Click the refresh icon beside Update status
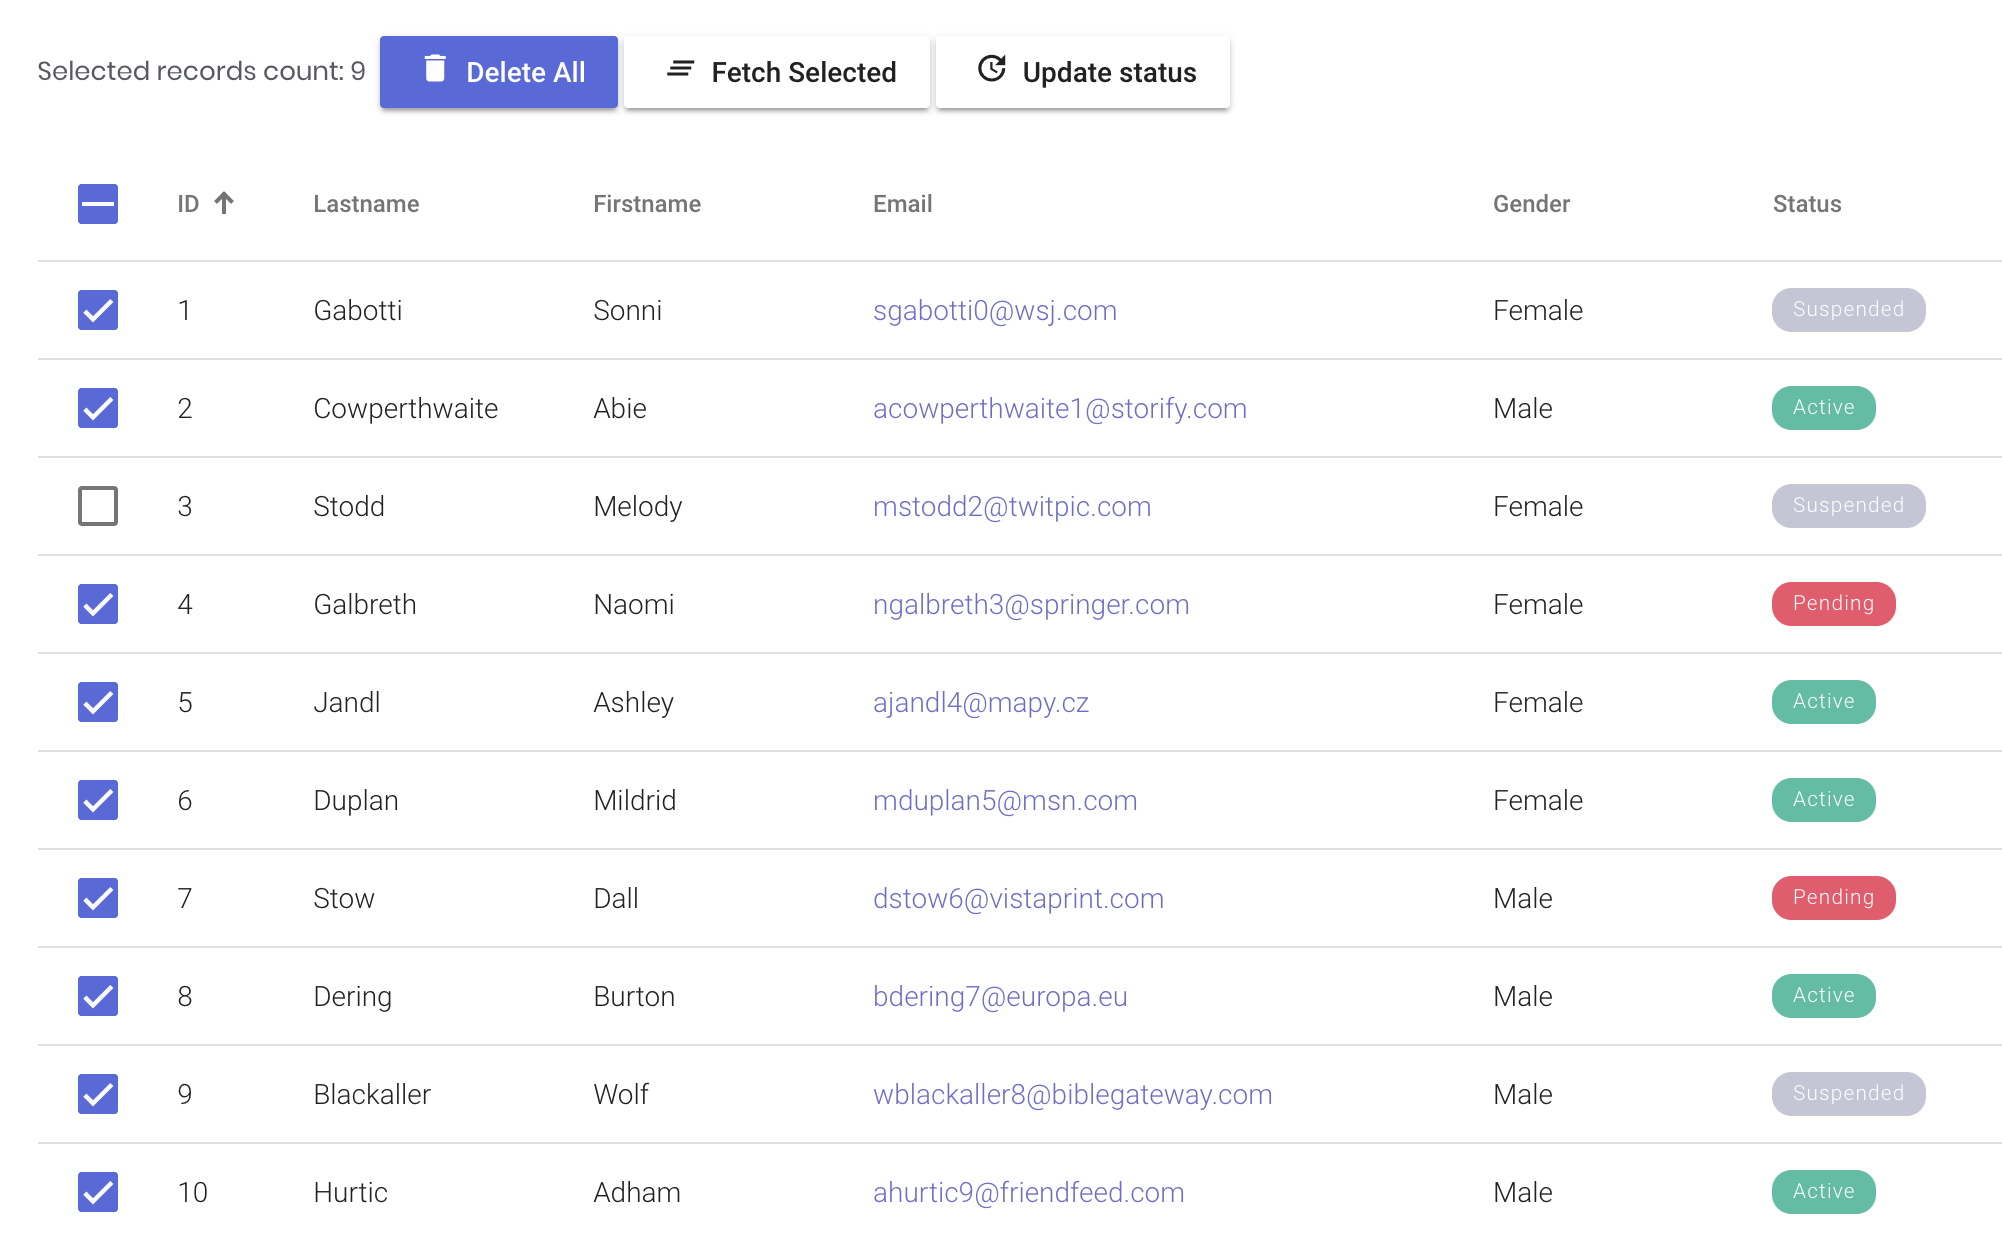The height and width of the screenshot is (1240, 2002). tap(991, 69)
